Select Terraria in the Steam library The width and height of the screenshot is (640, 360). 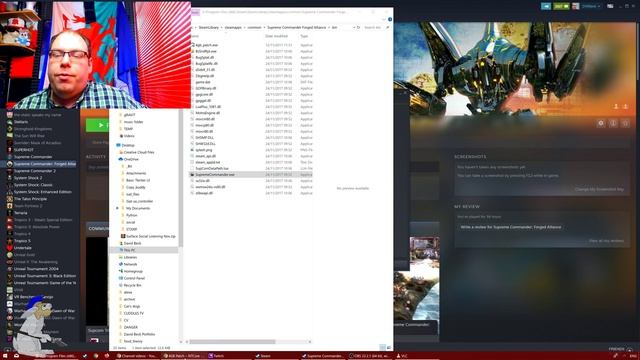click(20, 213)
